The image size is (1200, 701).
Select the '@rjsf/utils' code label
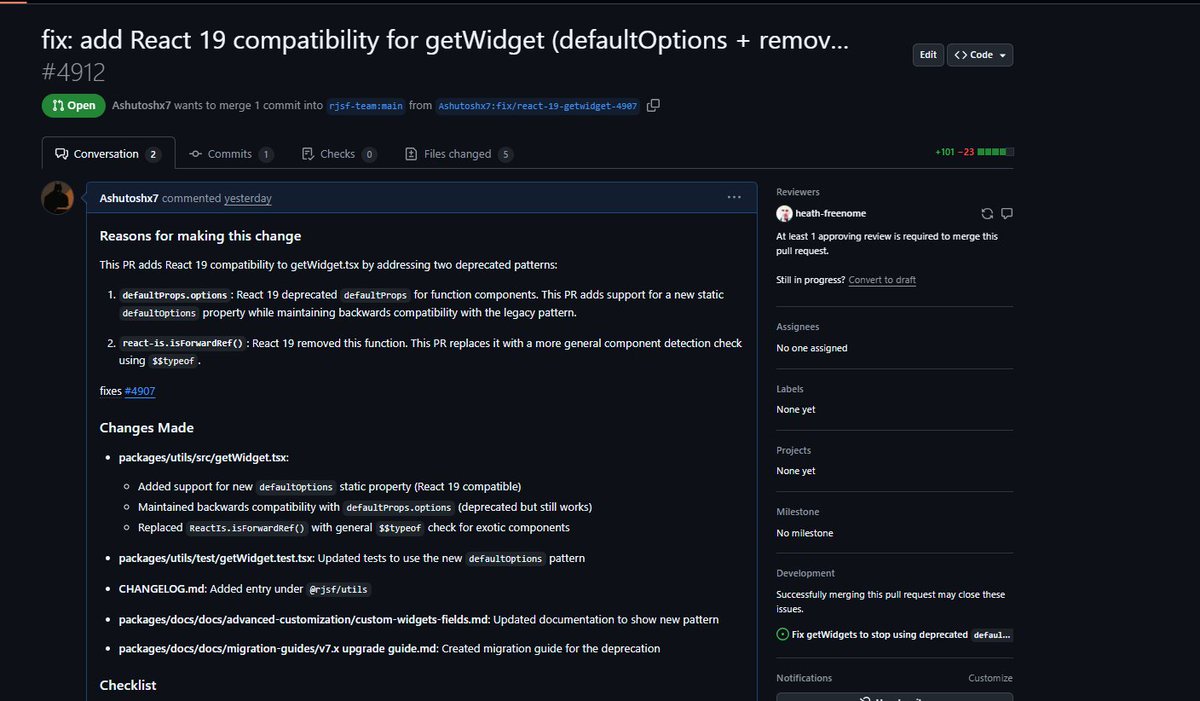[x=338, y=589]
